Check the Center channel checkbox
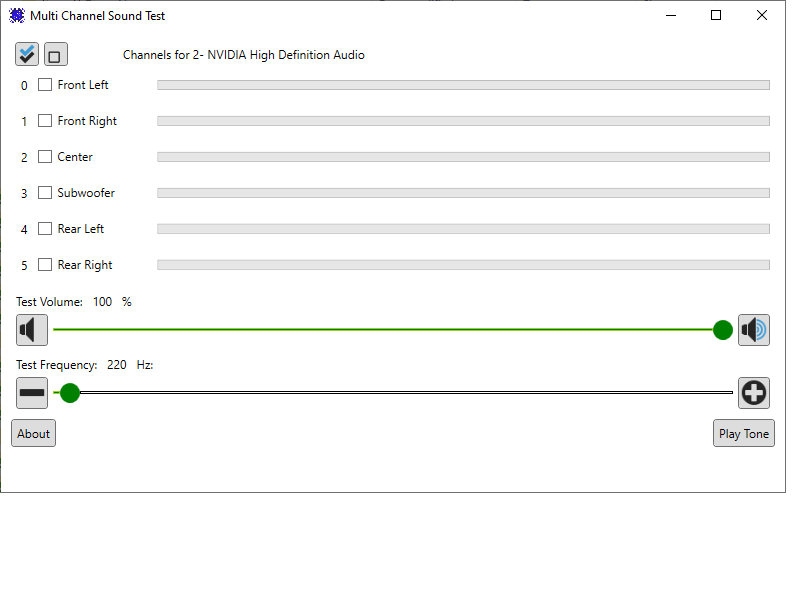800x600 pixels. (x=45, y=157)
